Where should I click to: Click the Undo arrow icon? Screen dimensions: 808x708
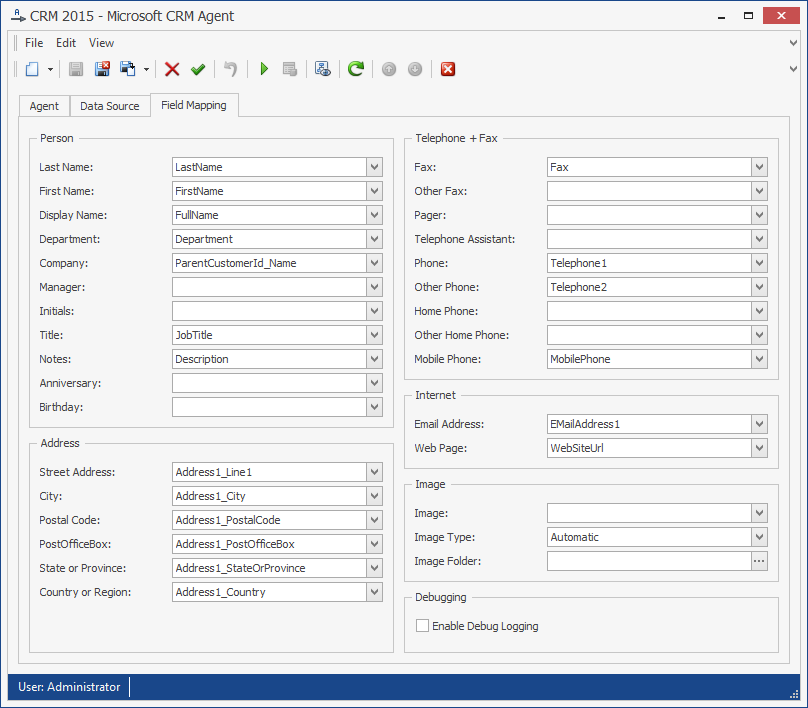230,69
